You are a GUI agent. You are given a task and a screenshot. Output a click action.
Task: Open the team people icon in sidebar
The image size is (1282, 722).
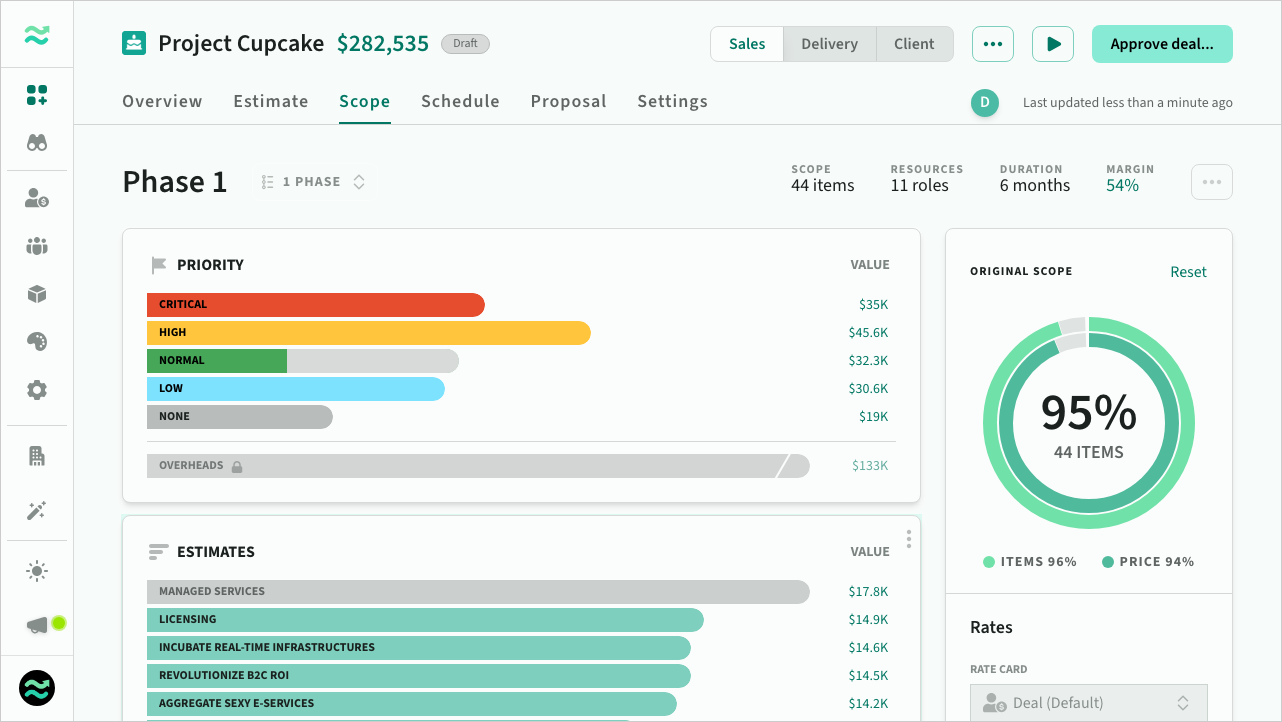tap(37, 246)
